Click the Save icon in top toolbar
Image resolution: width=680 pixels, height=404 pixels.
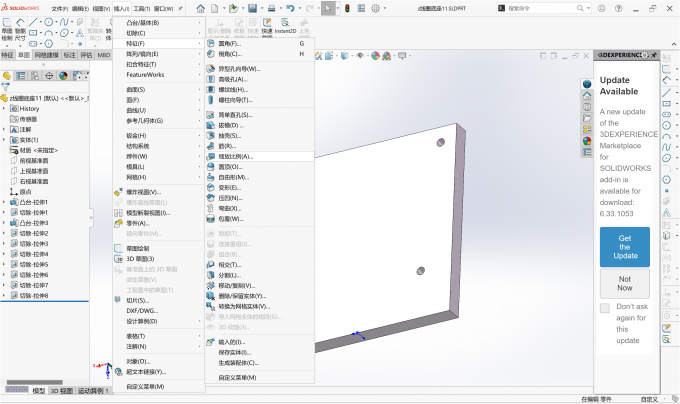point(252,8)
